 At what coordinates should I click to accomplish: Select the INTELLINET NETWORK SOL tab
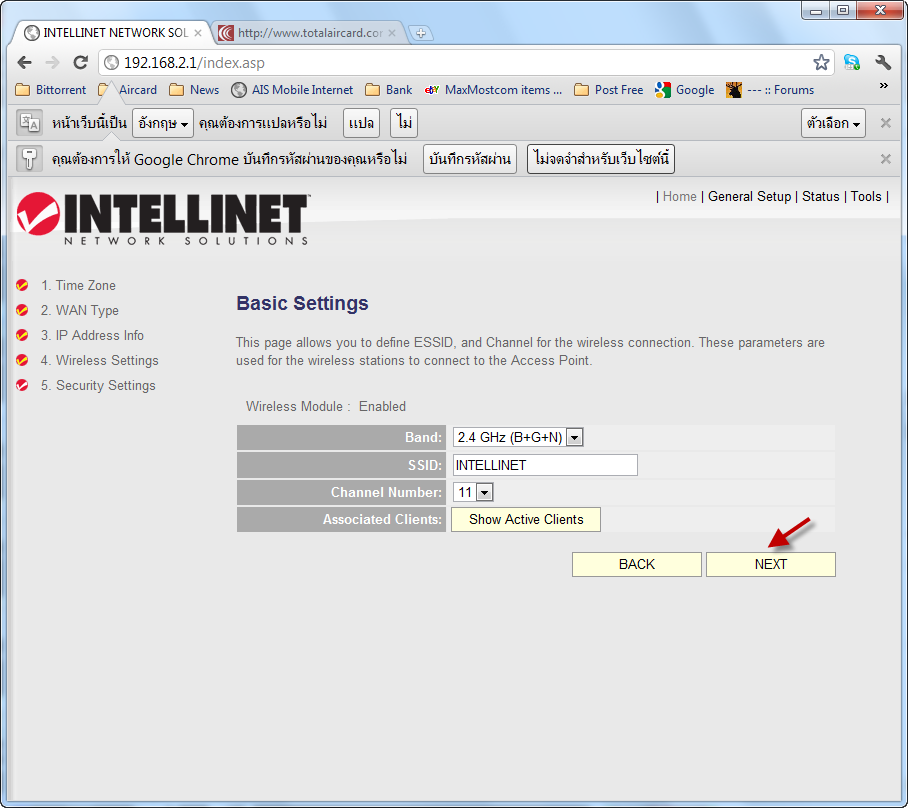(115, 33)
